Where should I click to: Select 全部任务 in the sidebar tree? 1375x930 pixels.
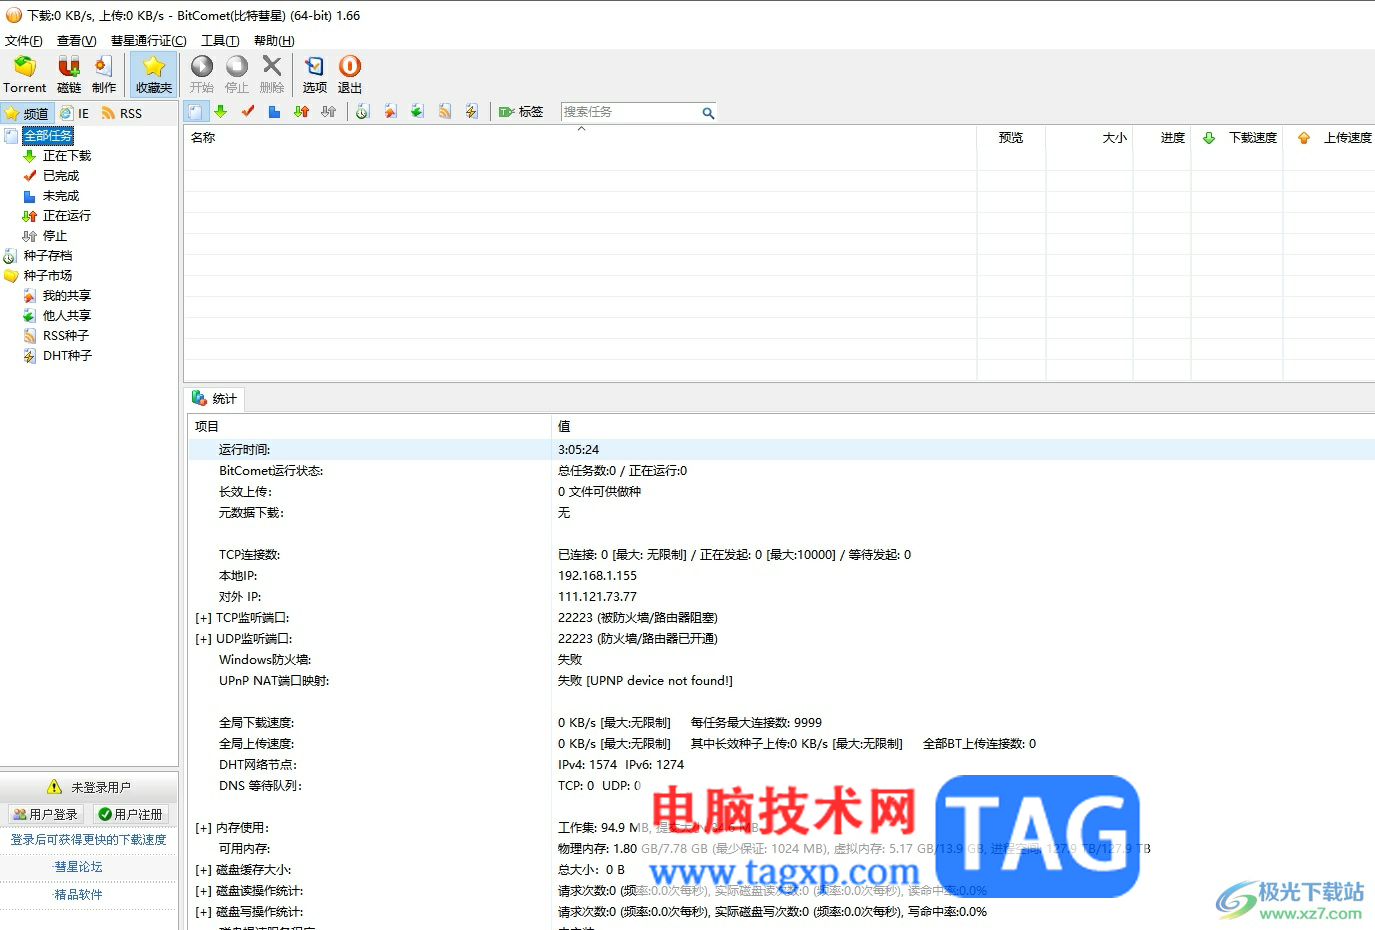pyautogui.click(x=47, y=136)
